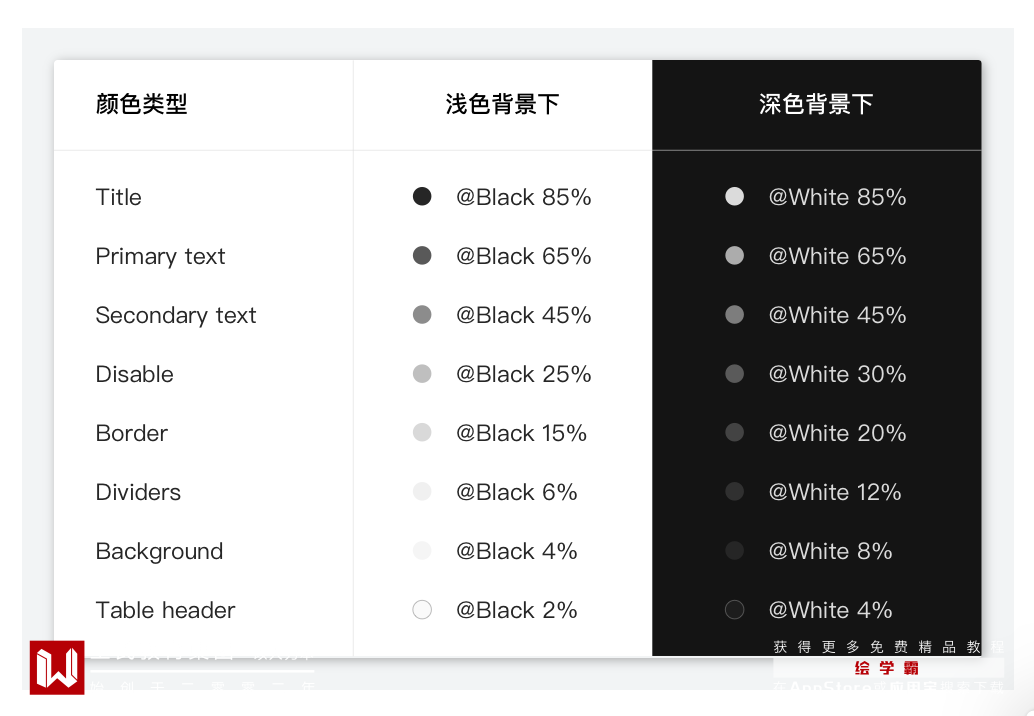The height and width of the screenshot is (716, 1034).
Task: Choose the @Black 2% outlined circle
Action: (422, 610)
